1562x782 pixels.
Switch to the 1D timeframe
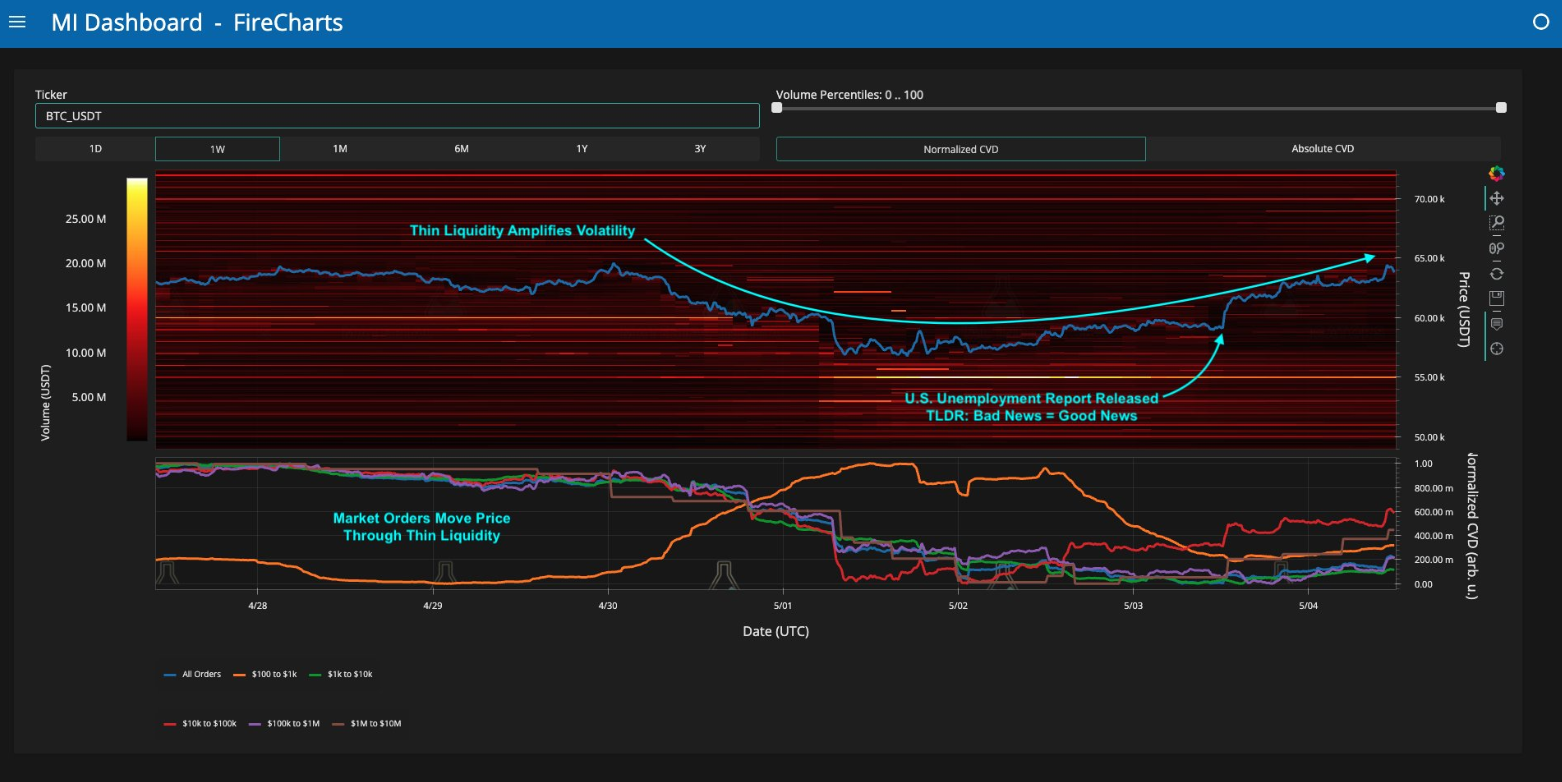tap(96, 149)
